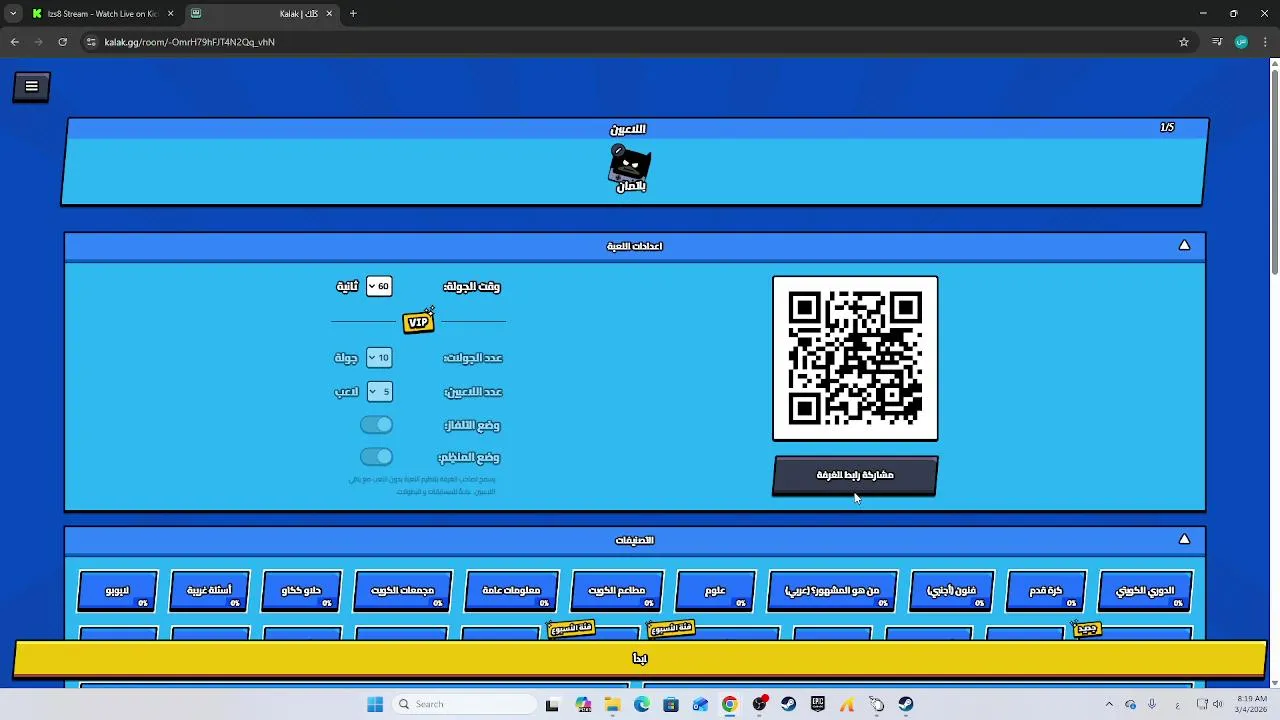Close the Kalak browser tab
Viewport: 1280px width, 720px height.
(329, 14)
